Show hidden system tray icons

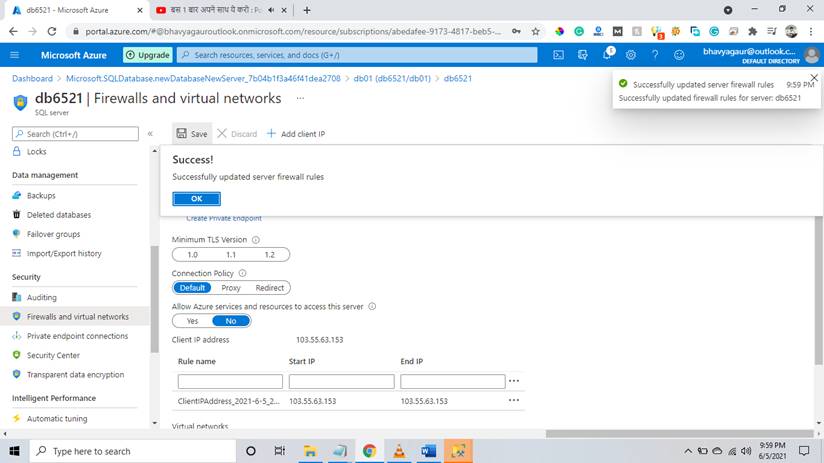(687, 451)
